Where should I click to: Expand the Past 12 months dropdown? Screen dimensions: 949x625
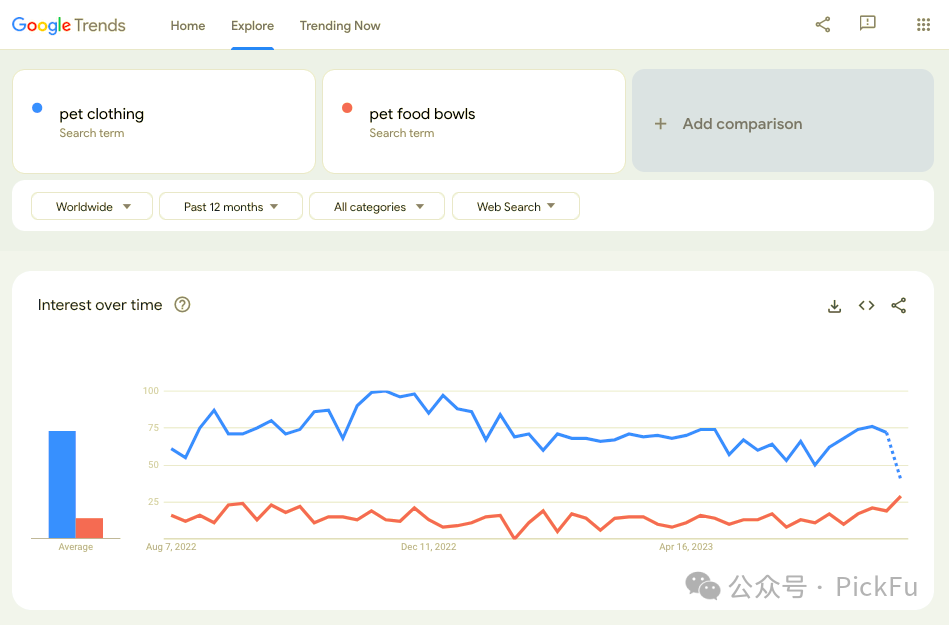coord(230,207)
